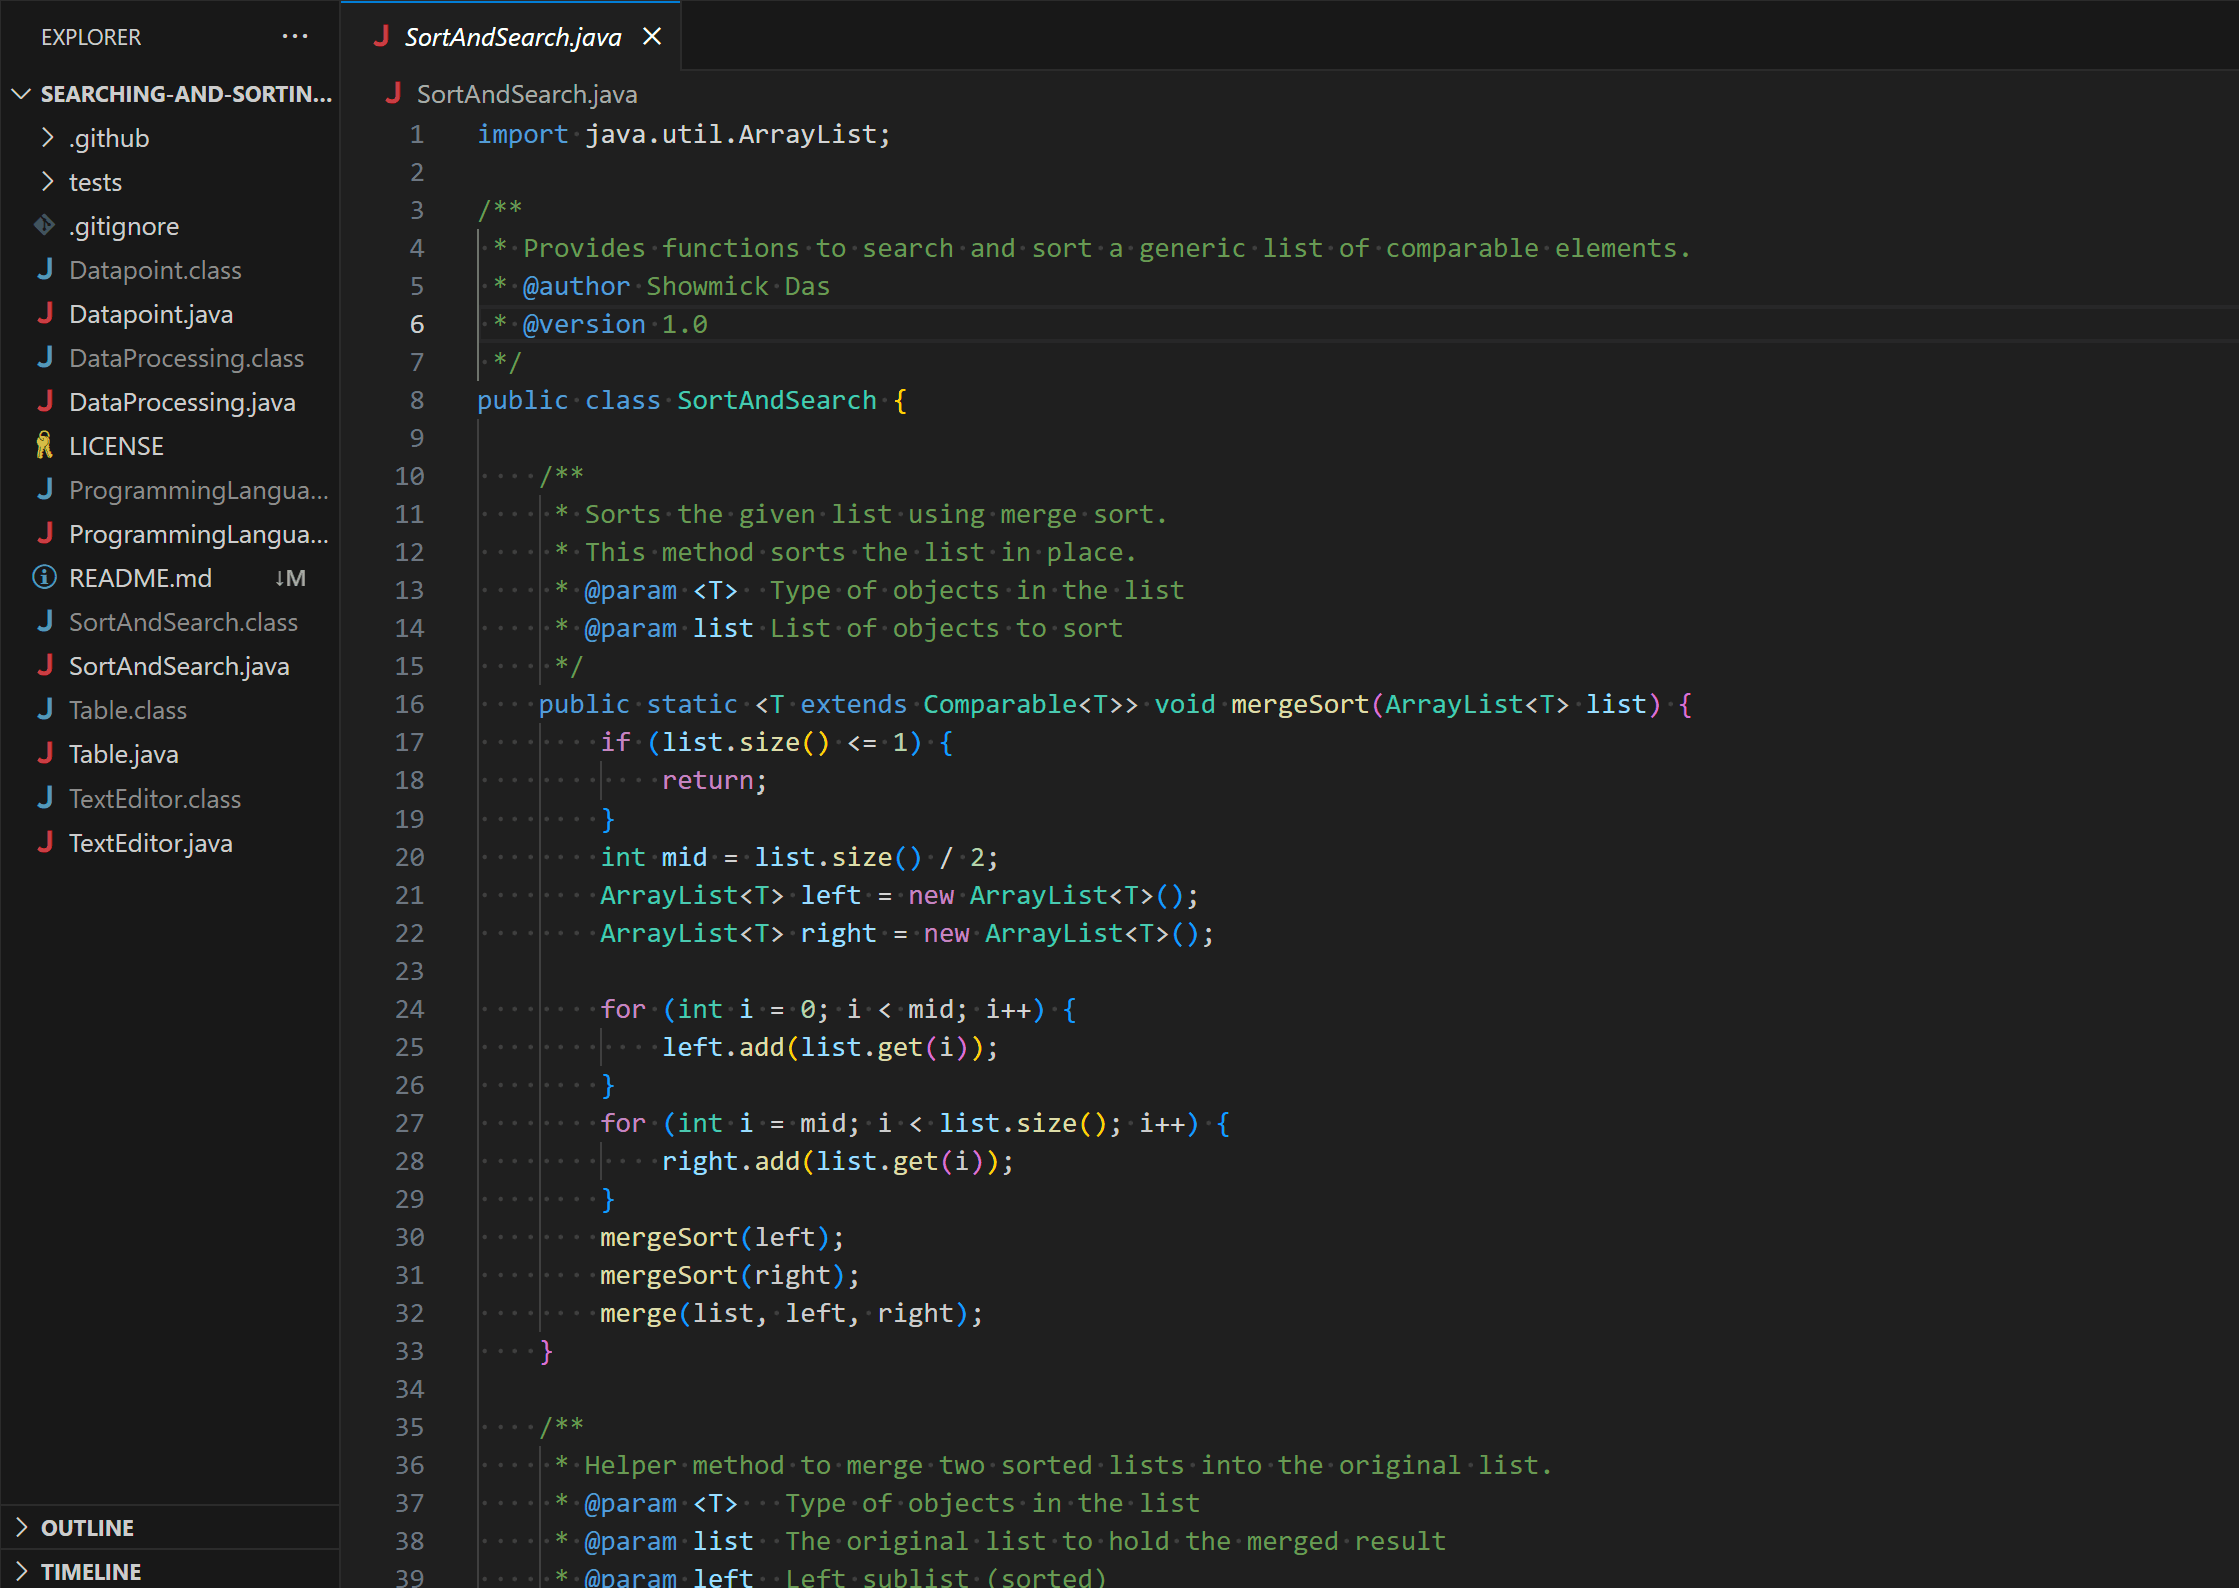Click 'return;' statement on line 18
This screenshot has width=2239, height=1588.
coord(714,780)
